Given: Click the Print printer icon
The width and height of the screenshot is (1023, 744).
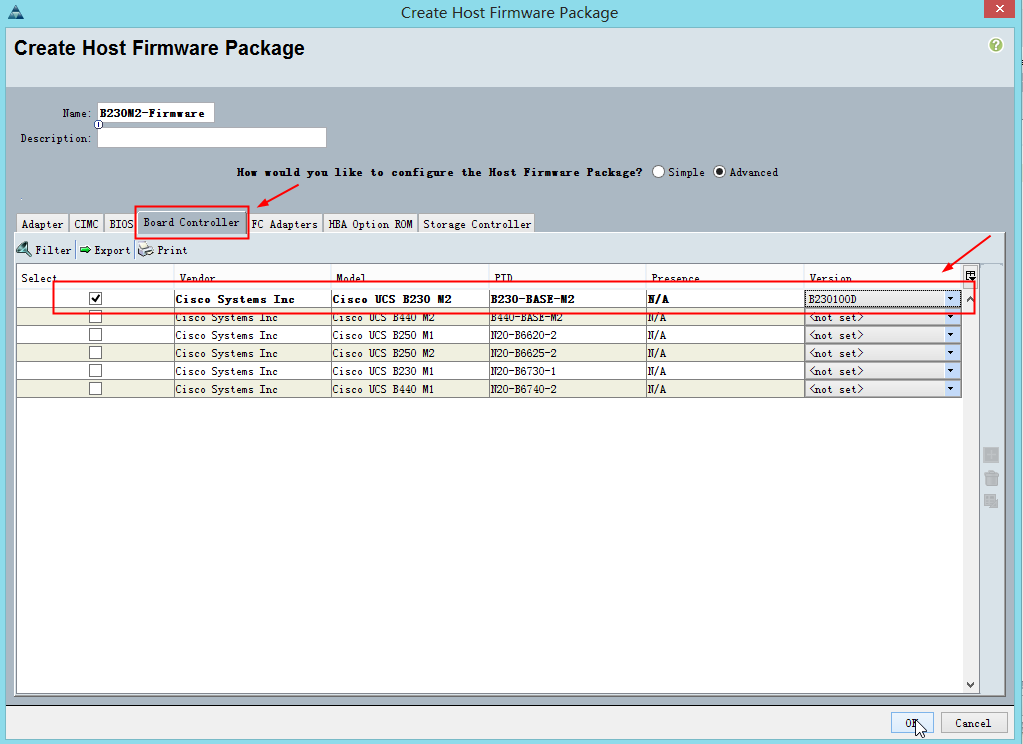Looking at the screenshot, I should click(x=145, y=250).
